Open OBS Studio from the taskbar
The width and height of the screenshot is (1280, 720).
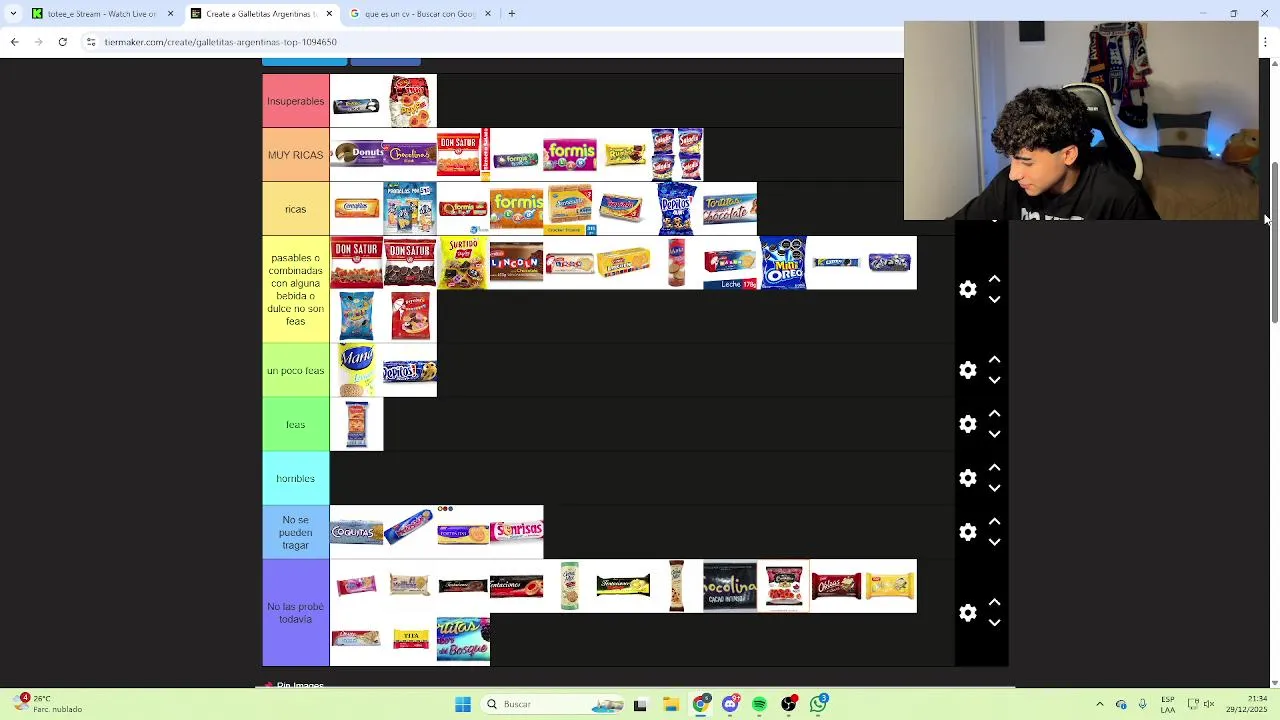click(789, 704)
